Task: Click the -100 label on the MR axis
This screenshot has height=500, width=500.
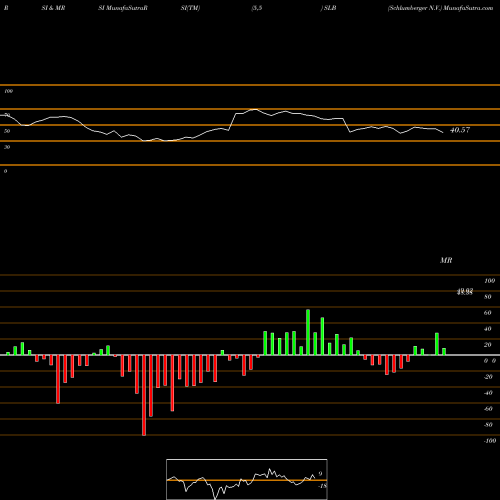Action: coord(490,441)
